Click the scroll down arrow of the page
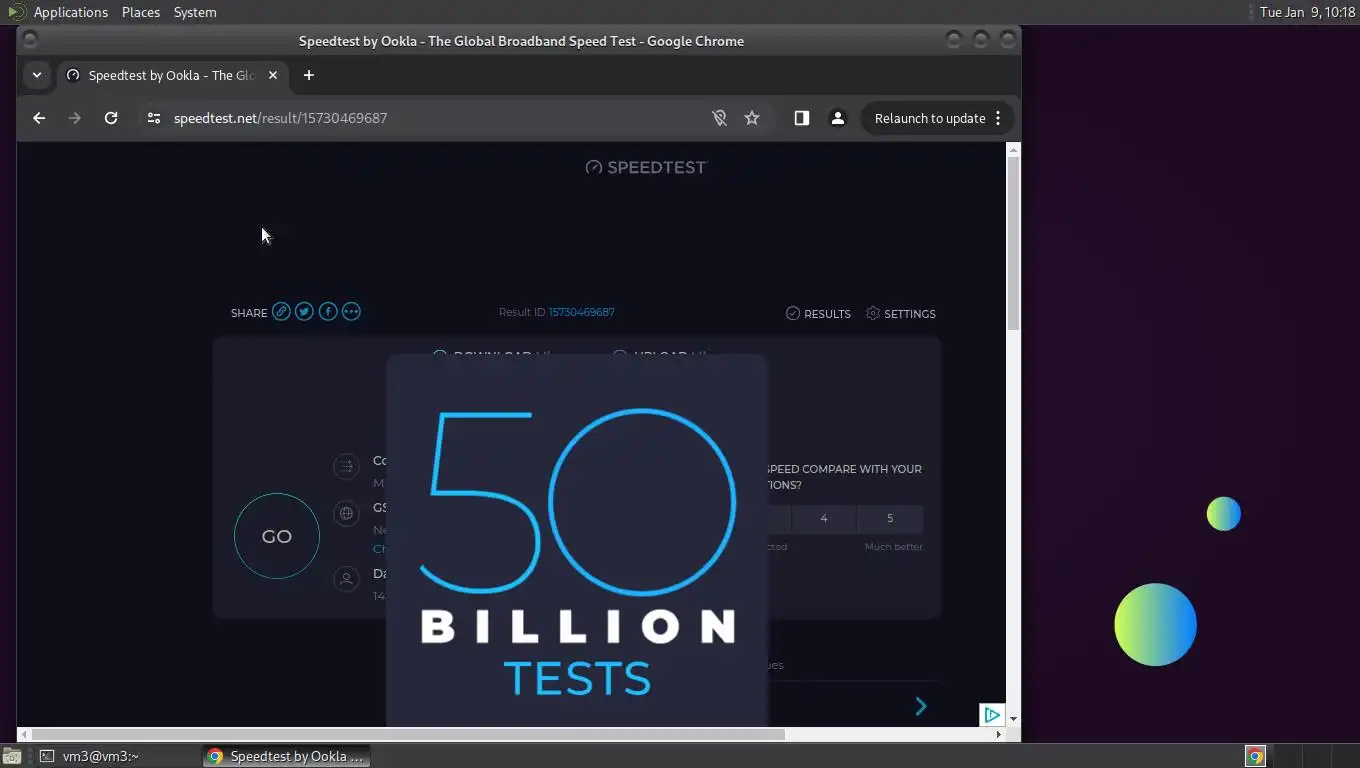The image size is (1360, 768). [x=1013, y=719]
